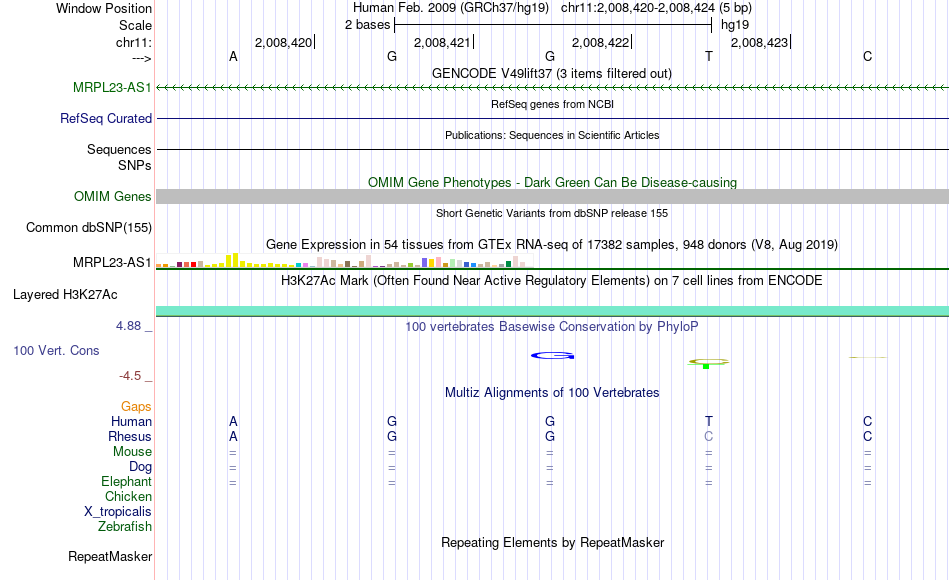The width and height of the screenshot is (950, 580).
Task: Click RefSeq genes from NCBI title
Action: (x=553, y=104)
